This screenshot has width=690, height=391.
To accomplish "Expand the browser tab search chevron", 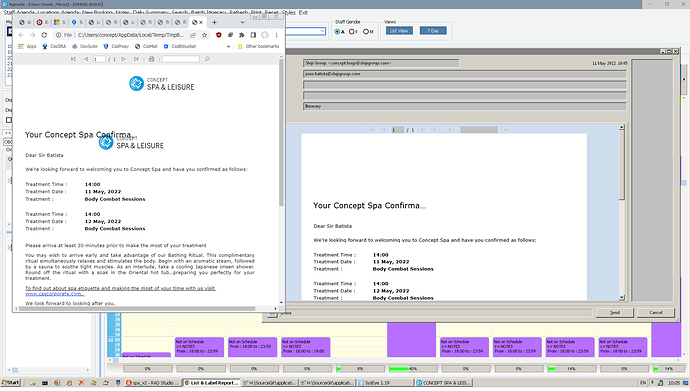I will [x=242, y=22].
